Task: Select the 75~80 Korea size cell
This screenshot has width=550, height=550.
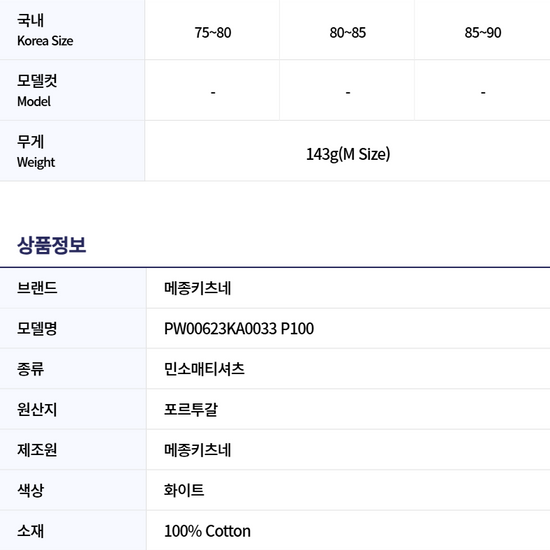Action: (212, 30)
